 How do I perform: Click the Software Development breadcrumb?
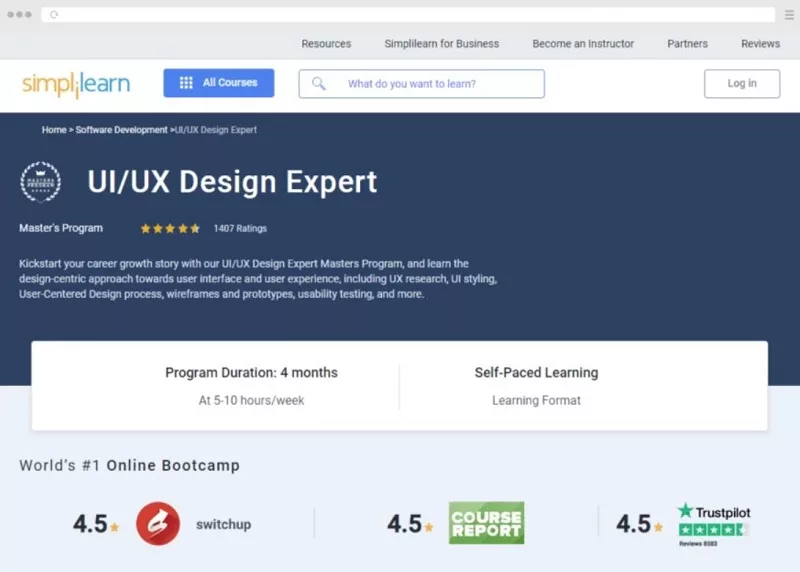121,130
